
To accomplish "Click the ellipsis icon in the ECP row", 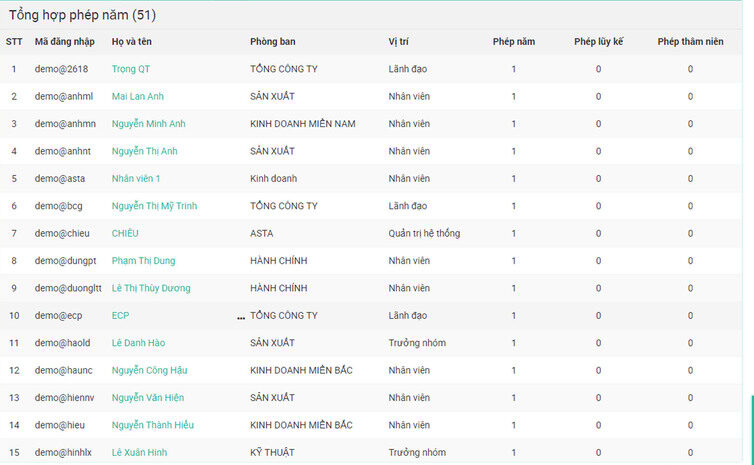I will point(241,316).
